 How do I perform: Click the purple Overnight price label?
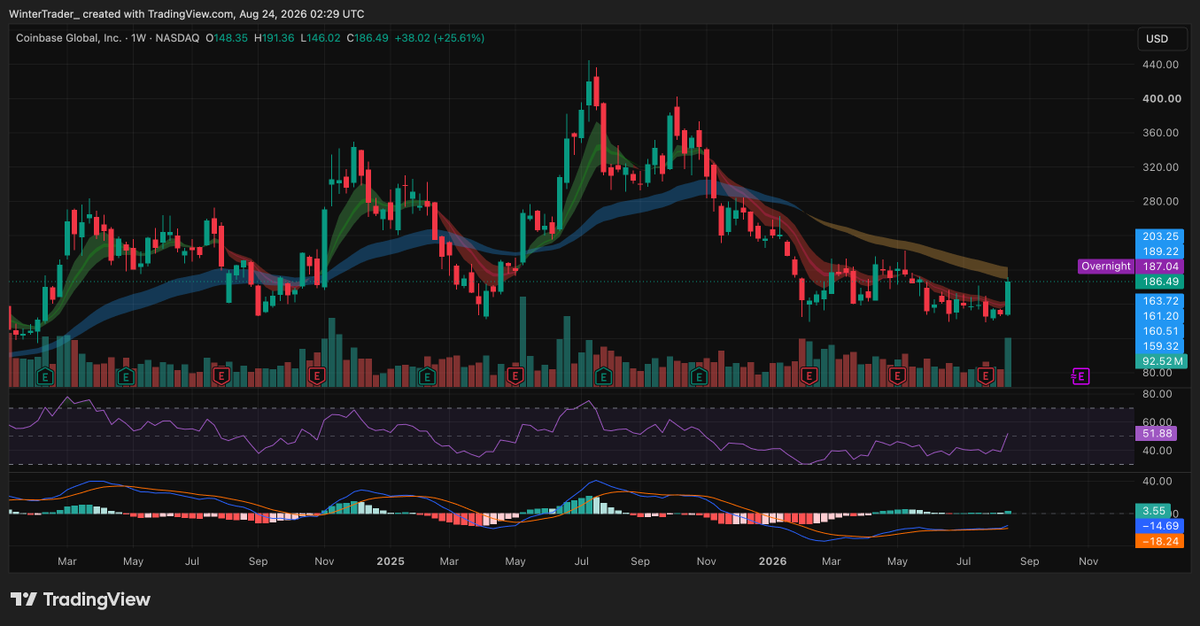pyautogui.click(x=1106, y=266)
